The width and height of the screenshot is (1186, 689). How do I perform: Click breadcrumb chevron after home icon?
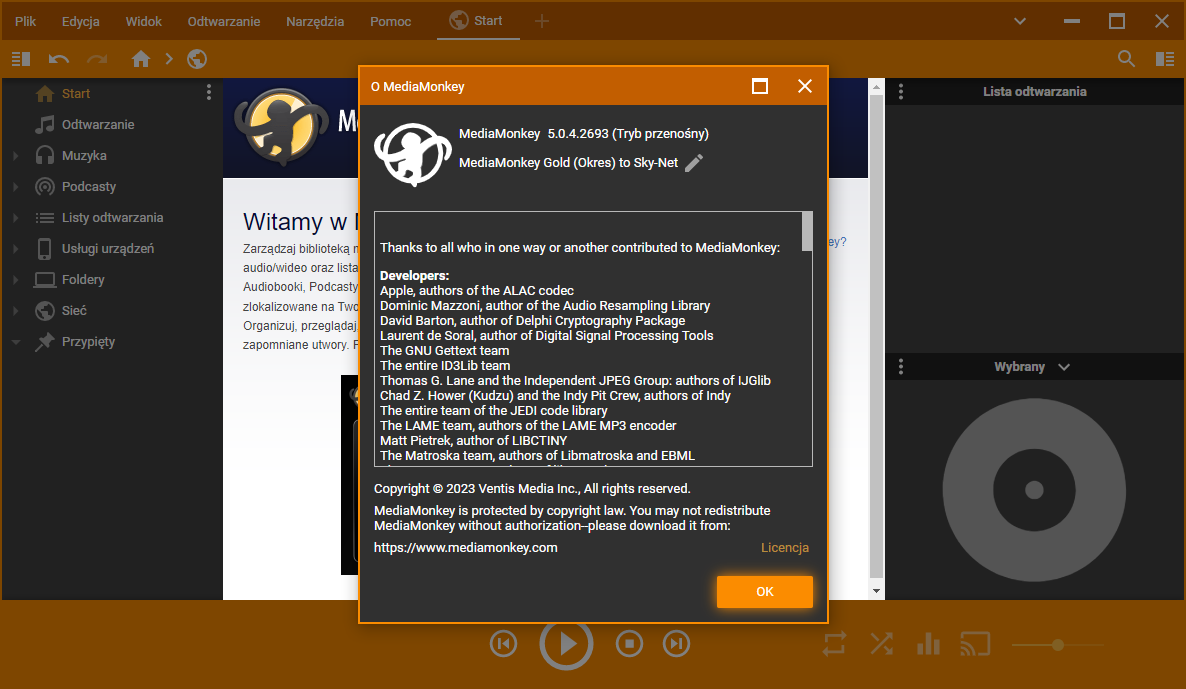(x=169, y=59)
